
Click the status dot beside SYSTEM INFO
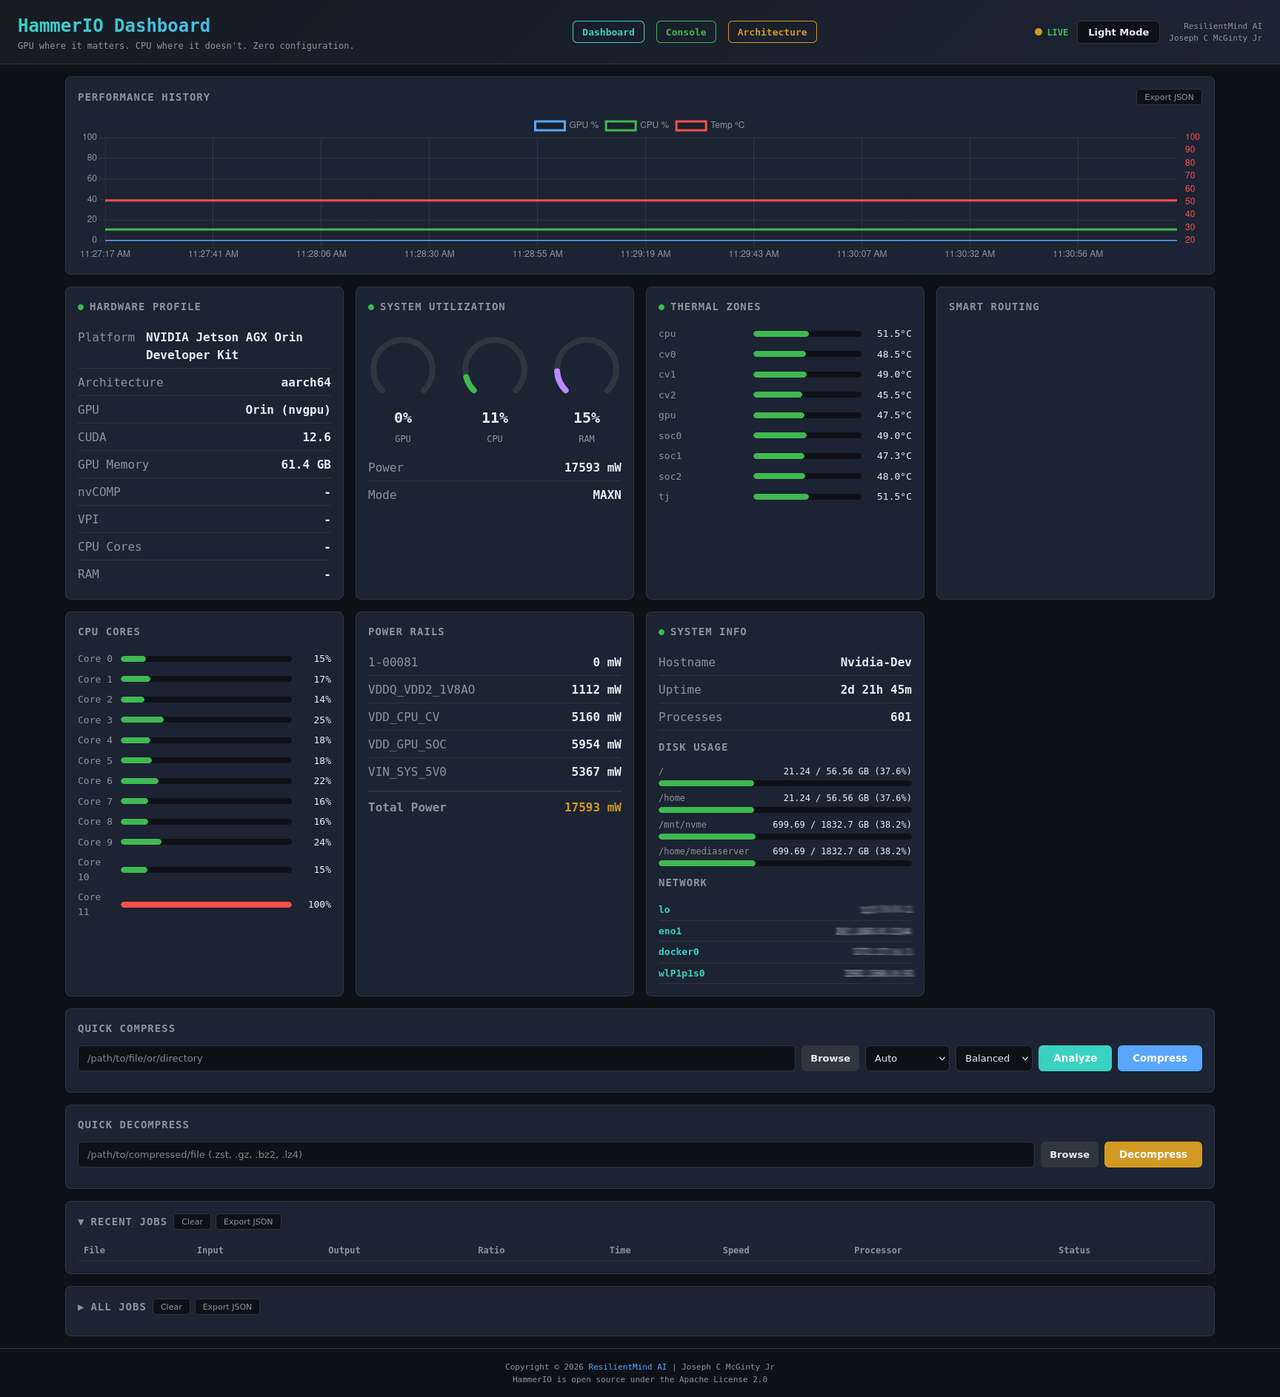(660, 631)
